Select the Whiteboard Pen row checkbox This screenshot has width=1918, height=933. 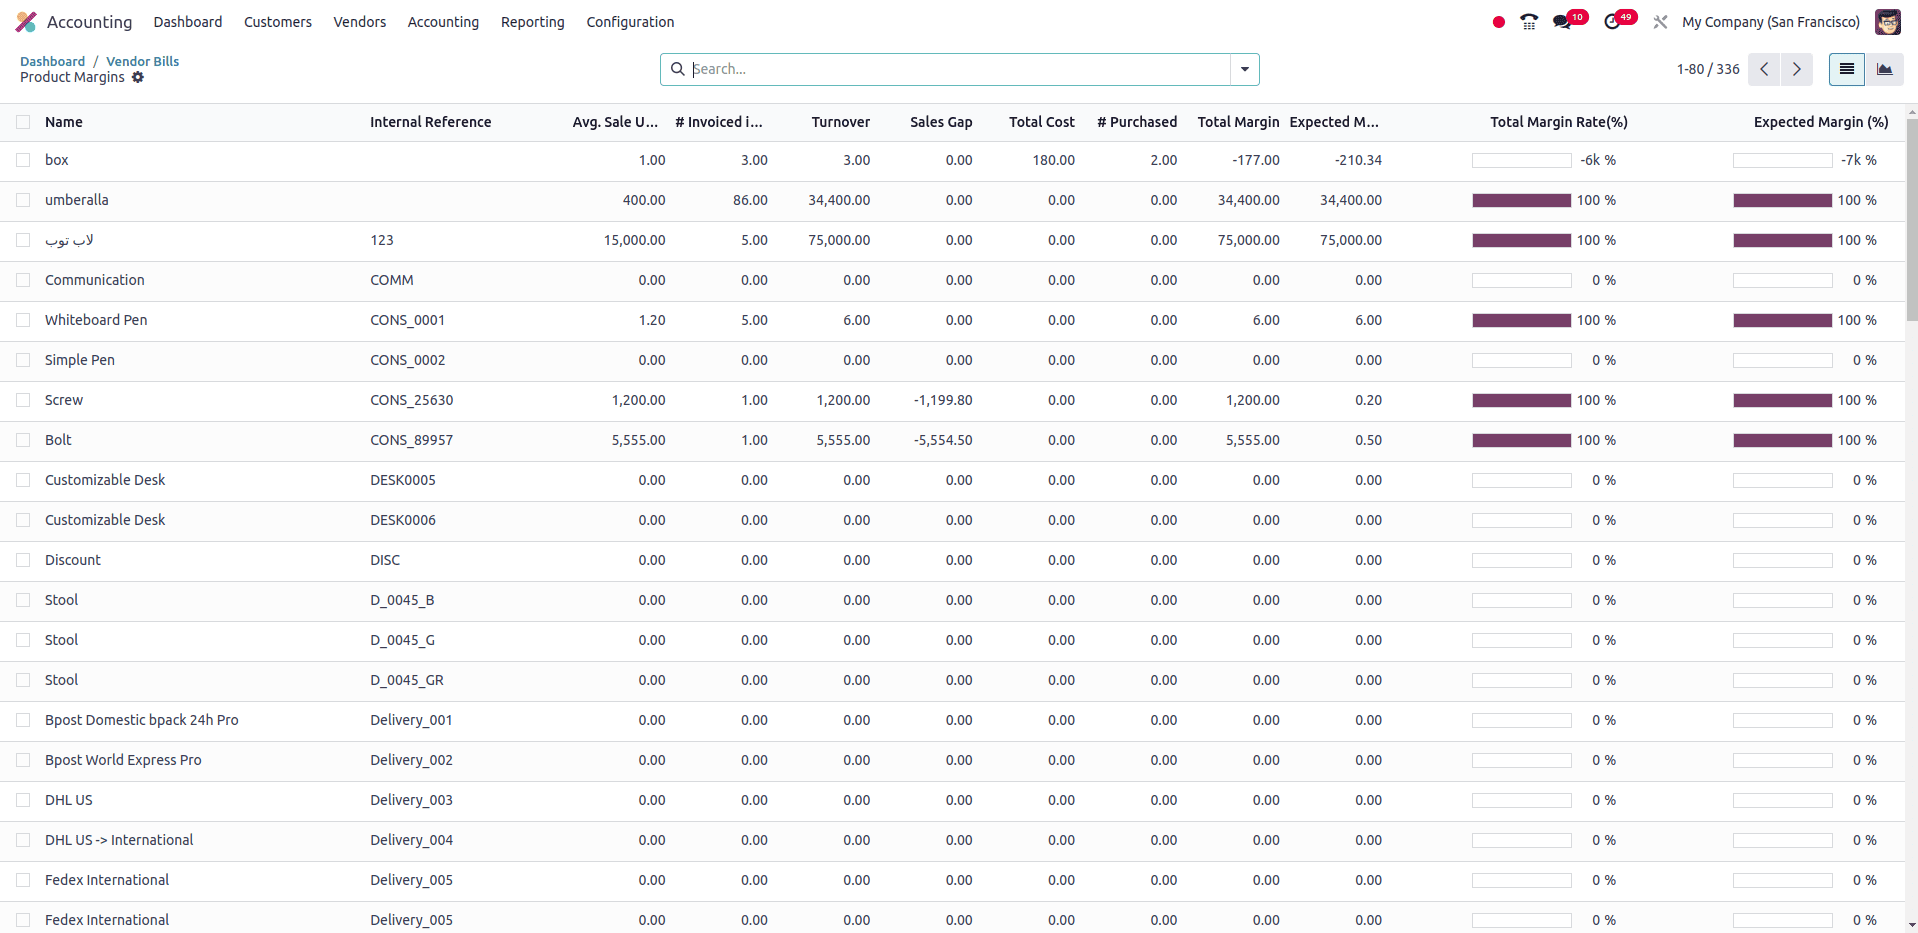[23, 320]
